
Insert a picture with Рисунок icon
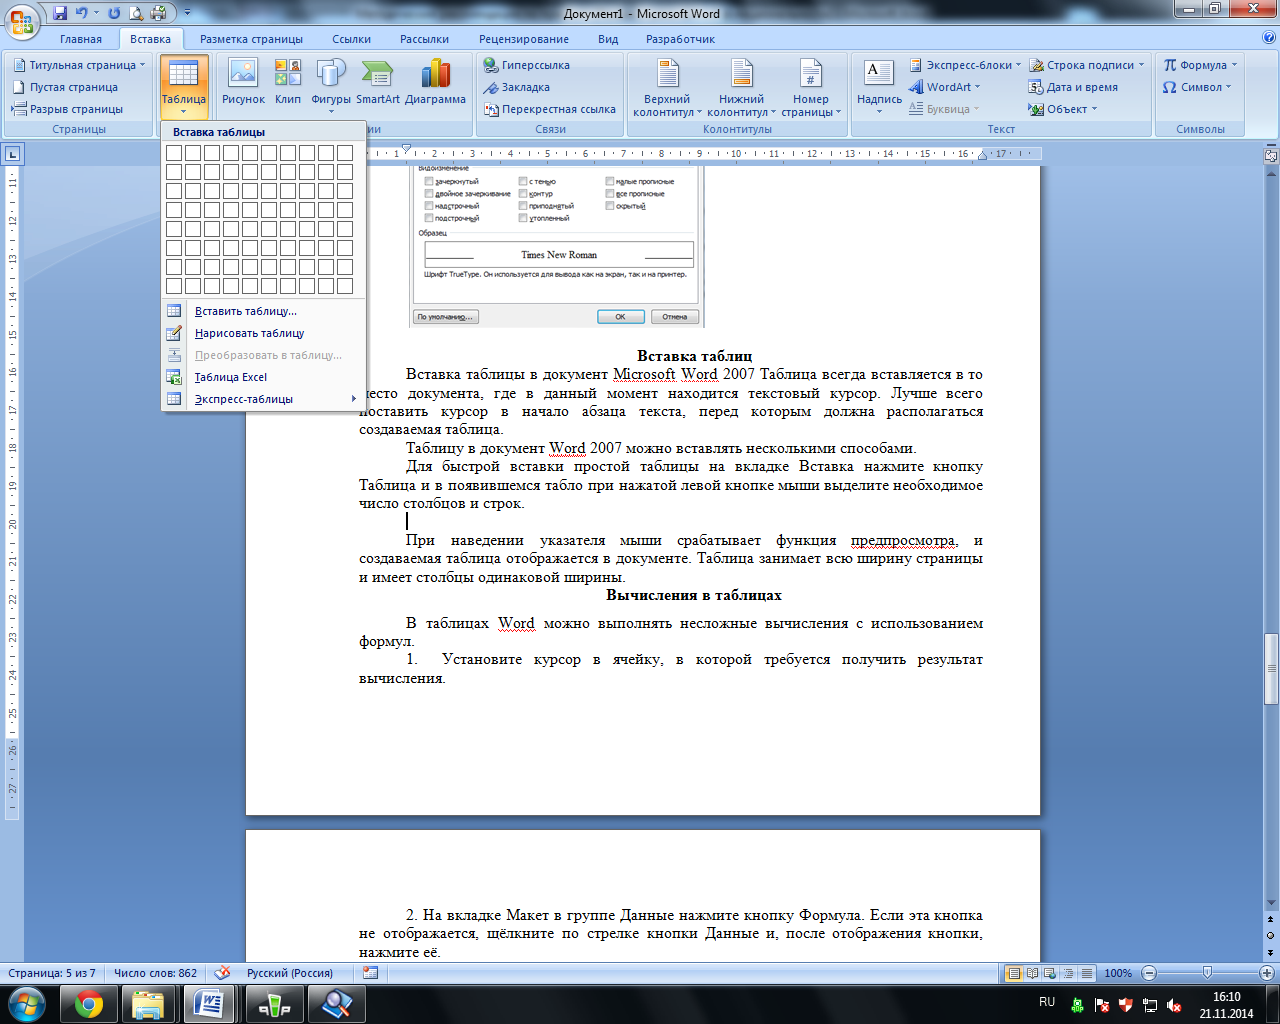[x=243, y=82]
